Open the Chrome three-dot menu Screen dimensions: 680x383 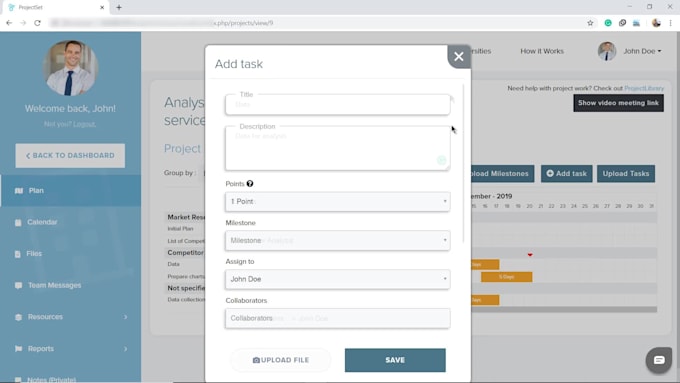670,23
